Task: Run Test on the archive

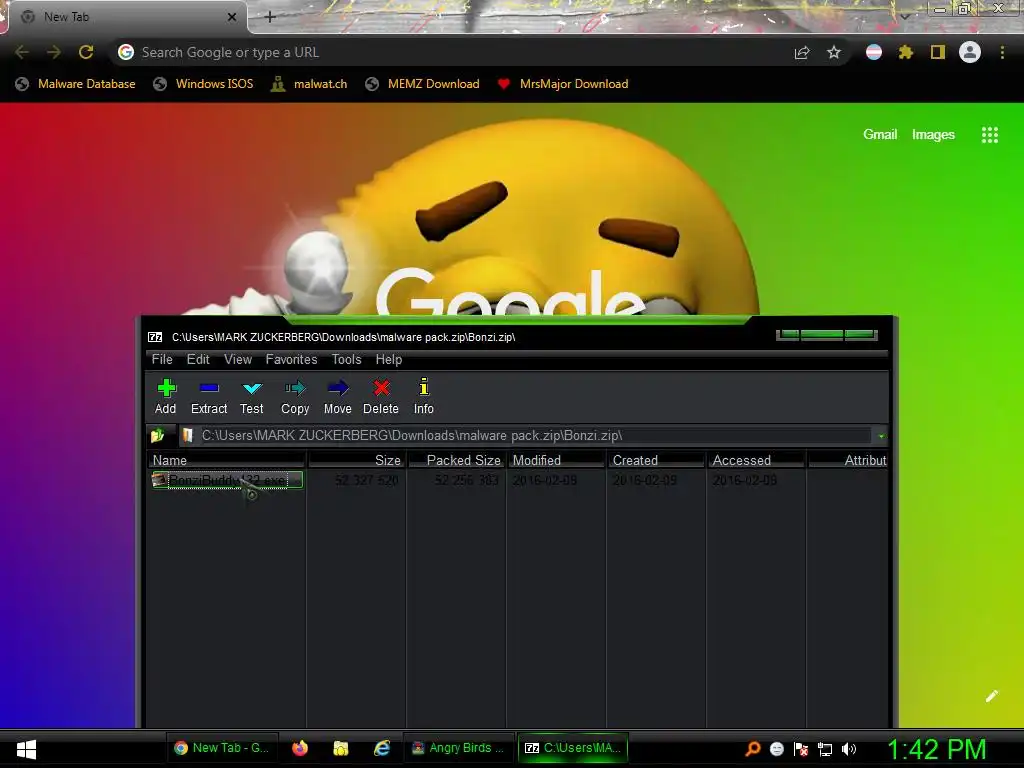Action: pos(251,396)
